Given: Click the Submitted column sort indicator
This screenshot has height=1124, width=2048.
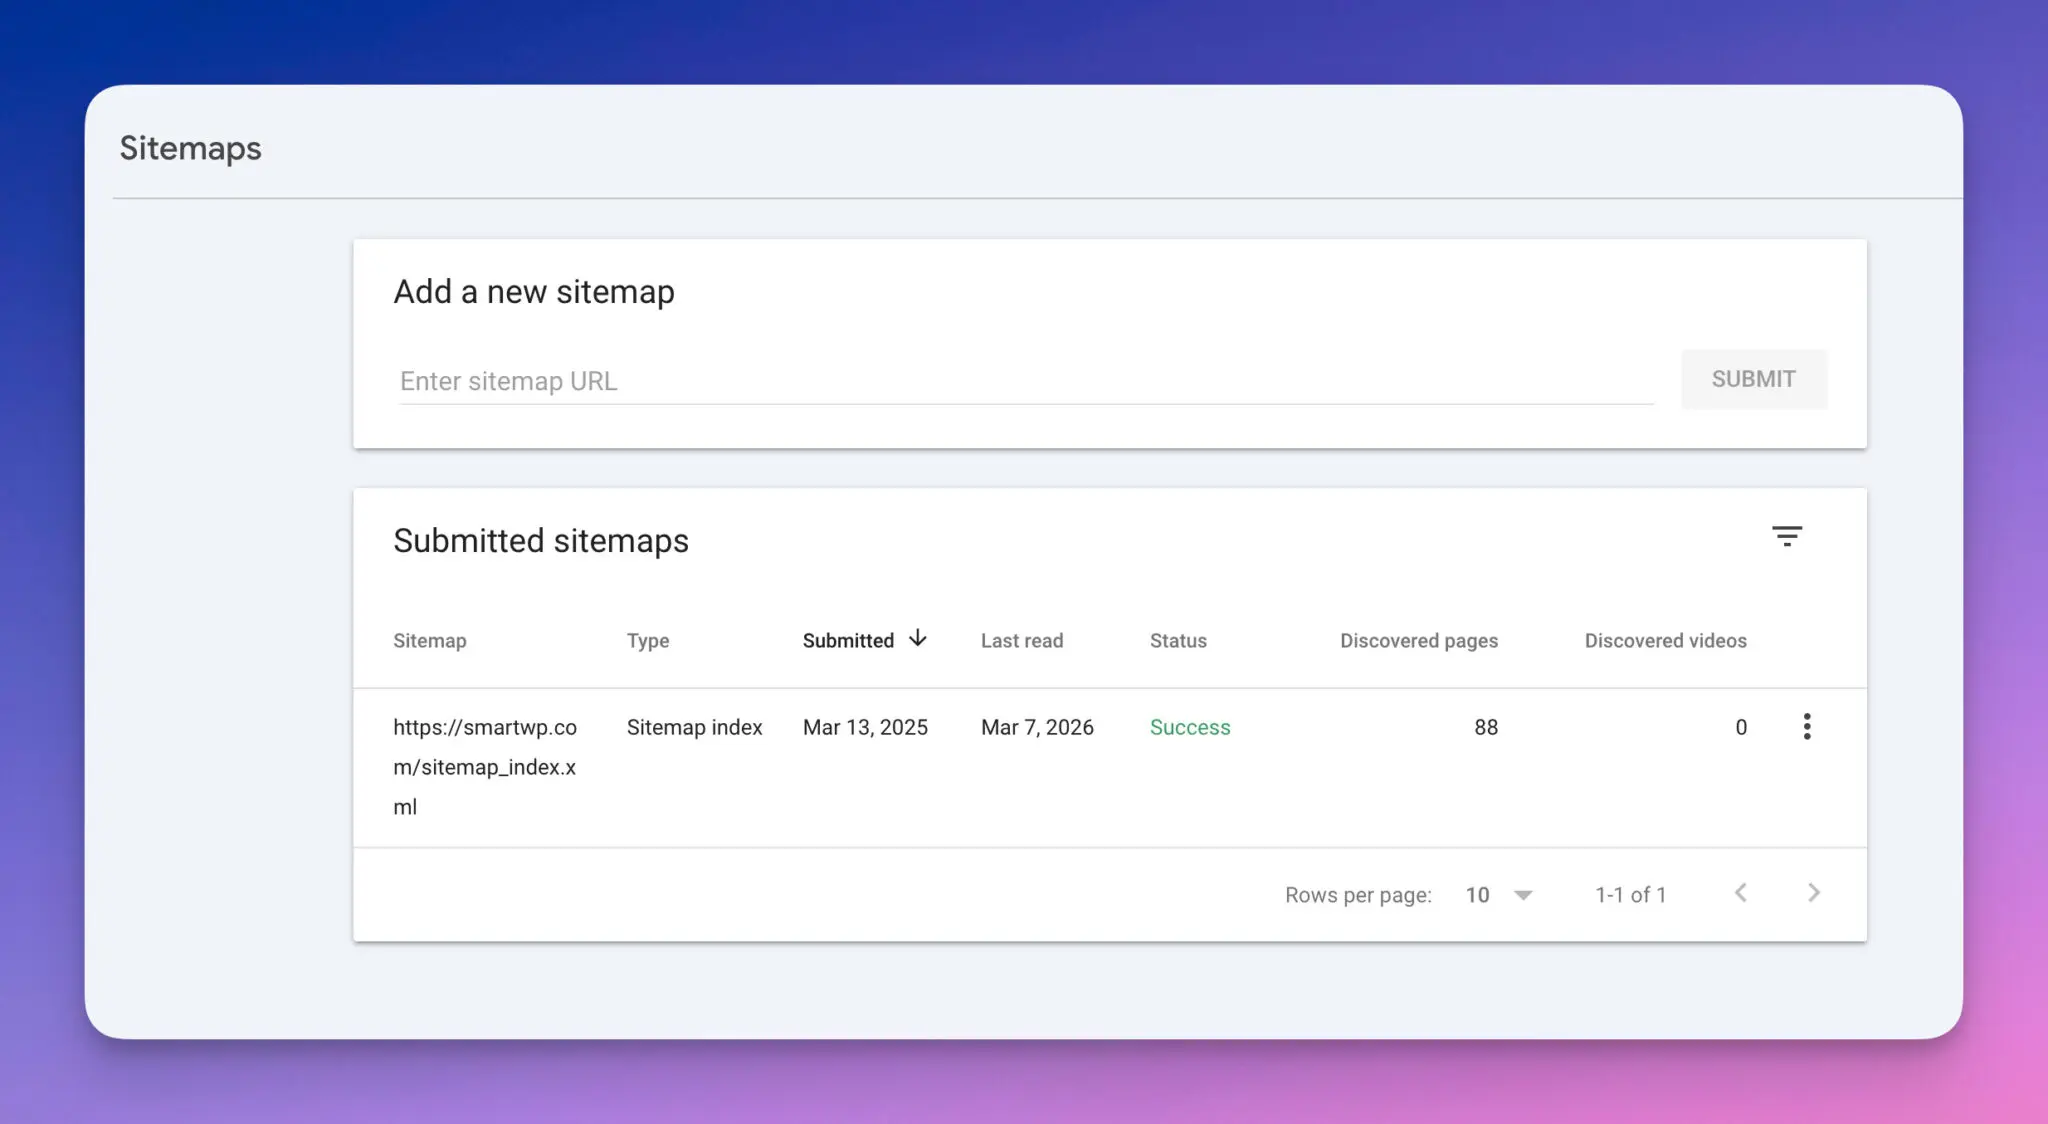Looking at the screenshot, I should tap(918, 638).
